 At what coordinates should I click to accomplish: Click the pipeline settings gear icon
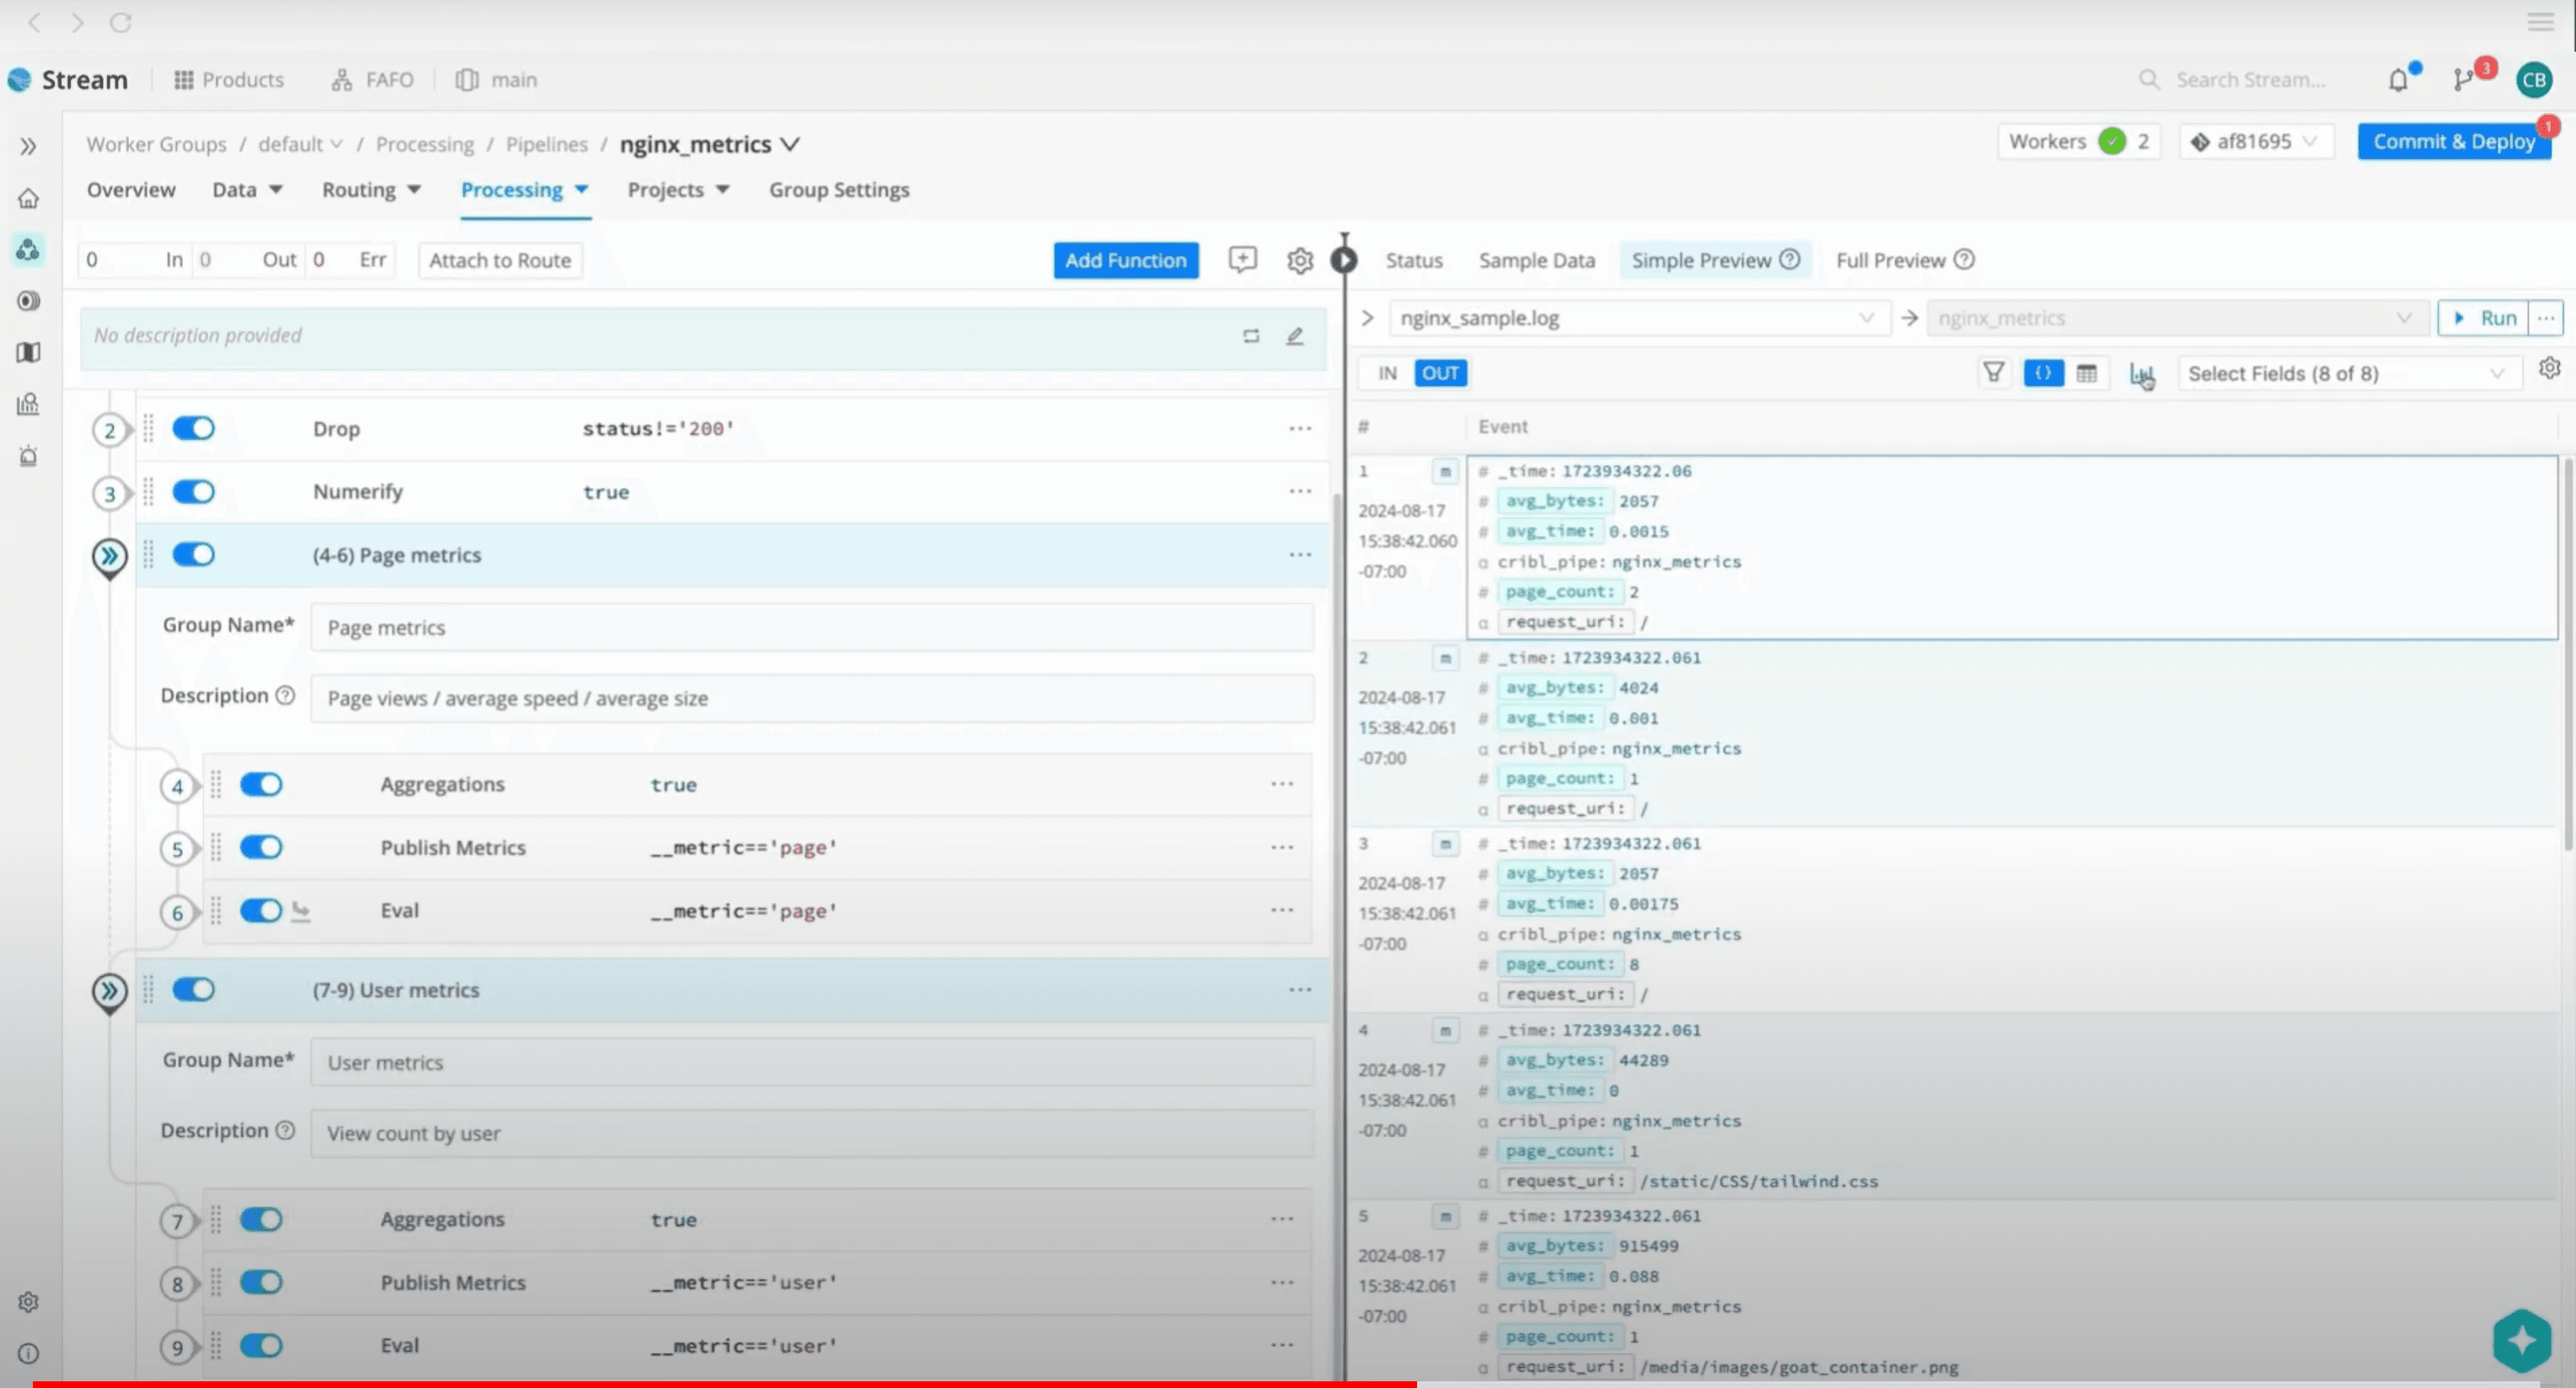point(1299,261)
